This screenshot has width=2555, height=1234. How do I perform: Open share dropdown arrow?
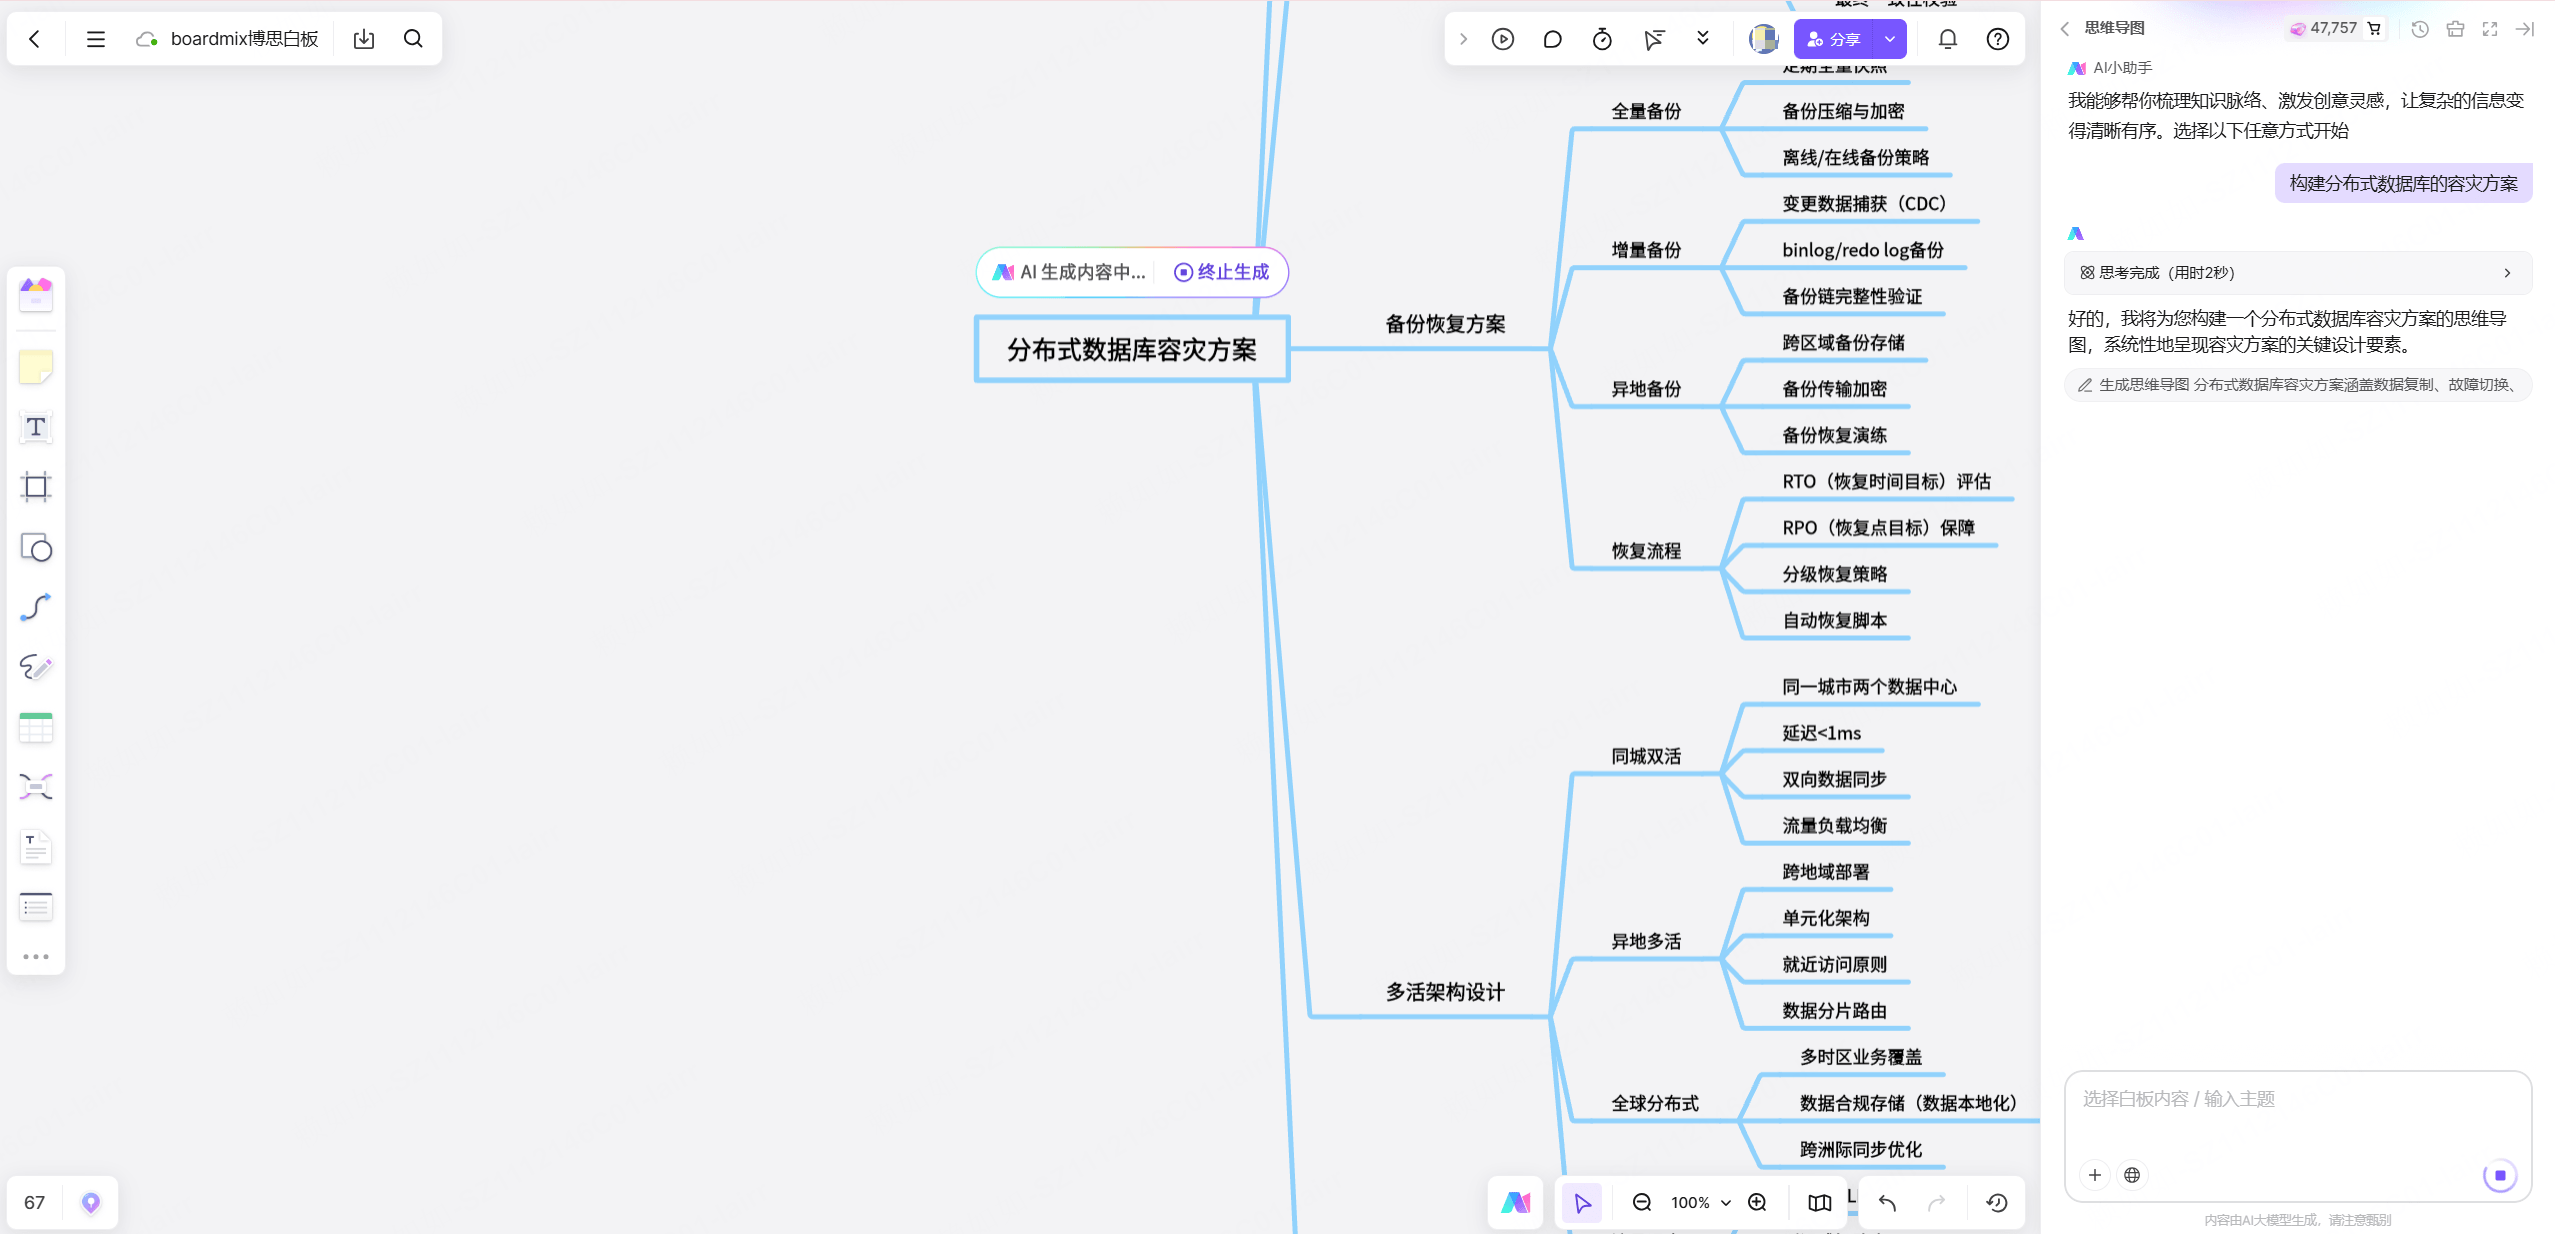click(x=1890, y=39)
